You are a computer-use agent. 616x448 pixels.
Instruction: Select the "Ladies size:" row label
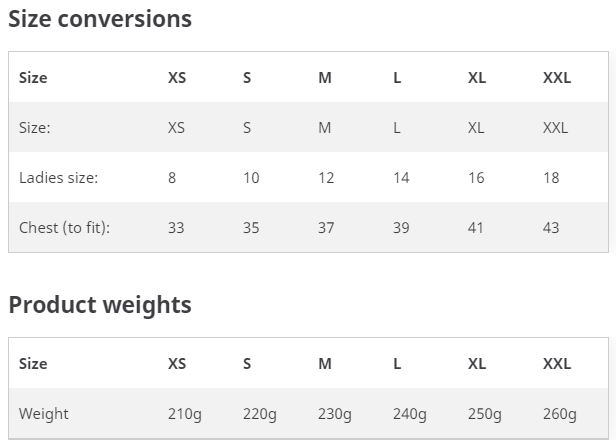(x=58, y=178)
